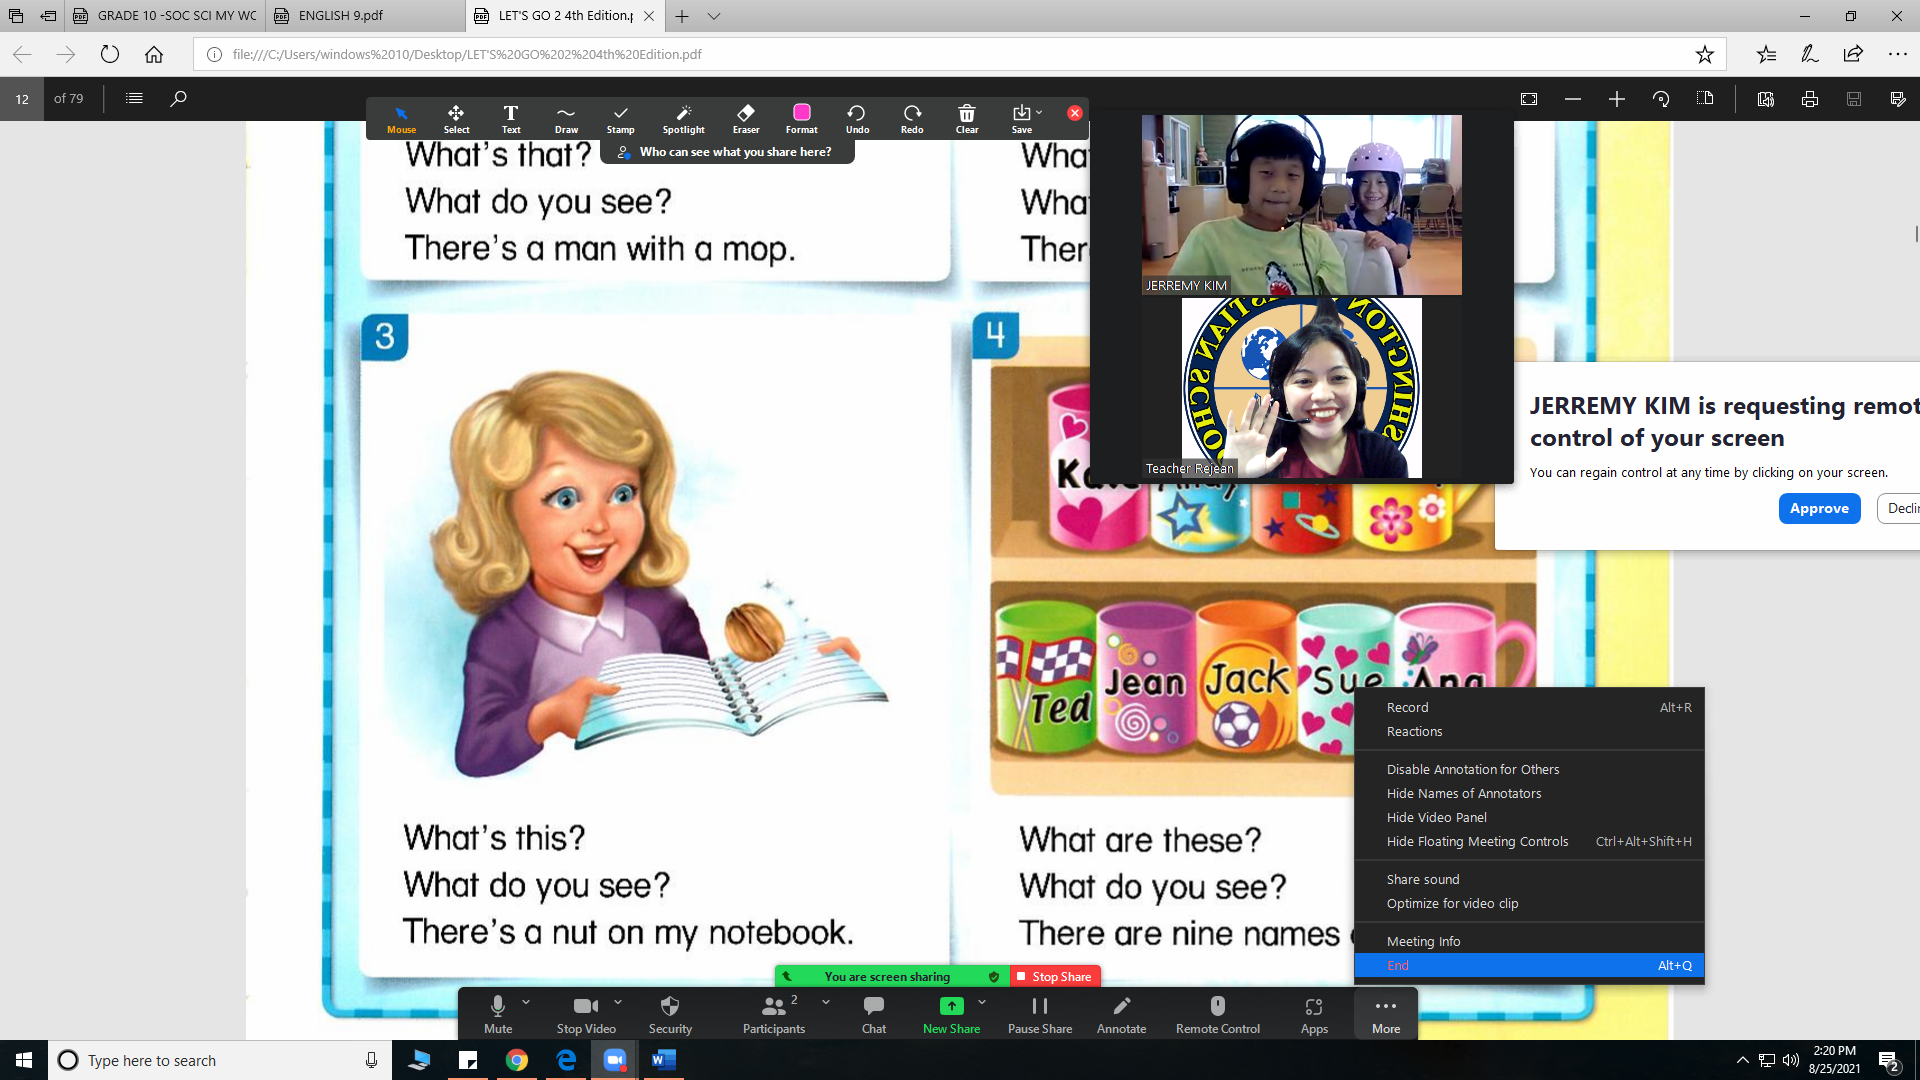Refresh the PDF page
This screenshot has width=1920, height=1080.
coord(110,54)
